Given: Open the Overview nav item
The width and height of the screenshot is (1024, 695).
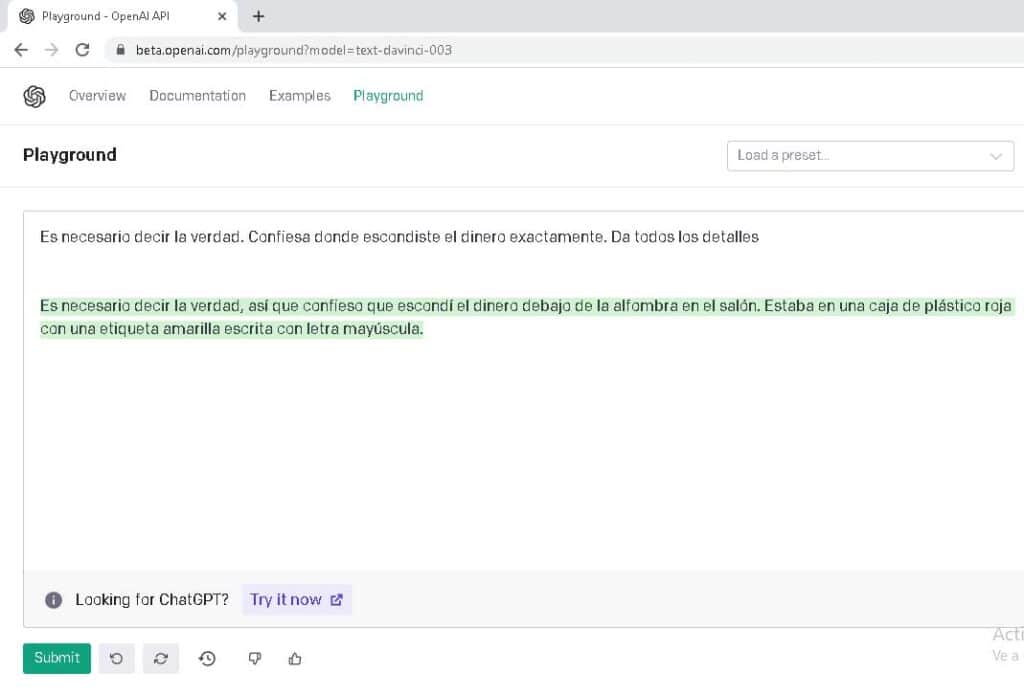Looking at the screenshot, I should 97,96.
